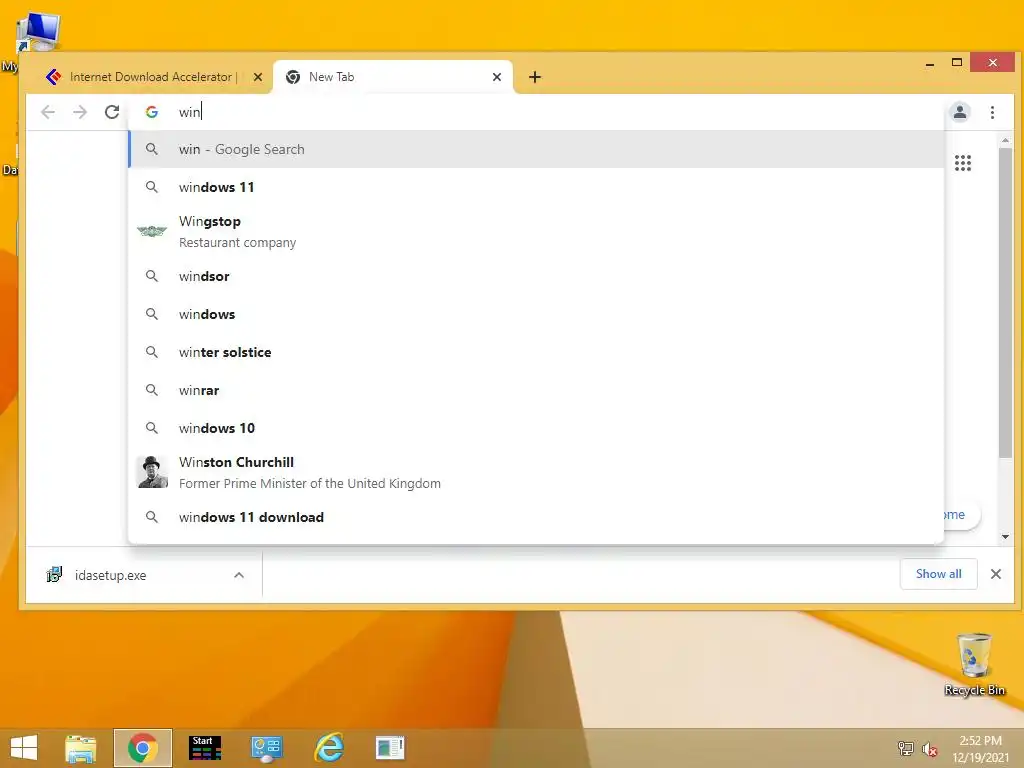
Task: Close the downloads bar
Action: [996, 574]
